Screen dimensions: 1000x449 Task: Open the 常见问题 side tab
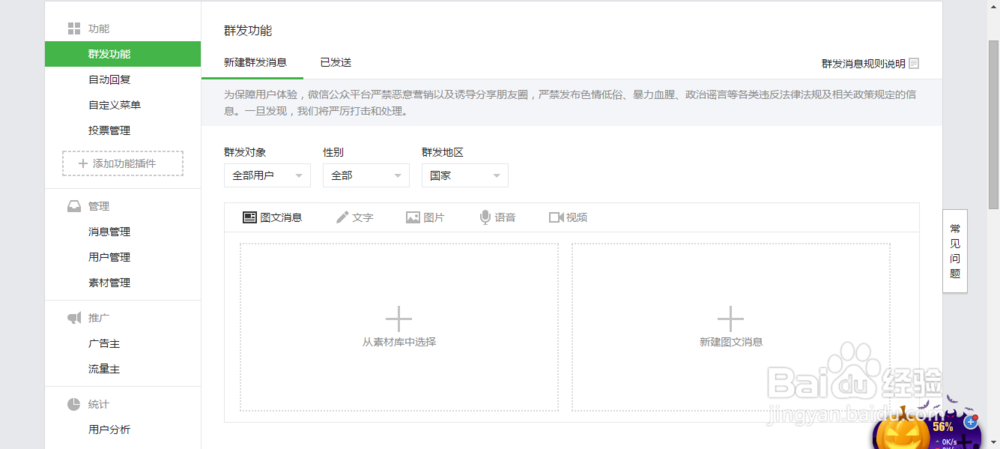955,251
